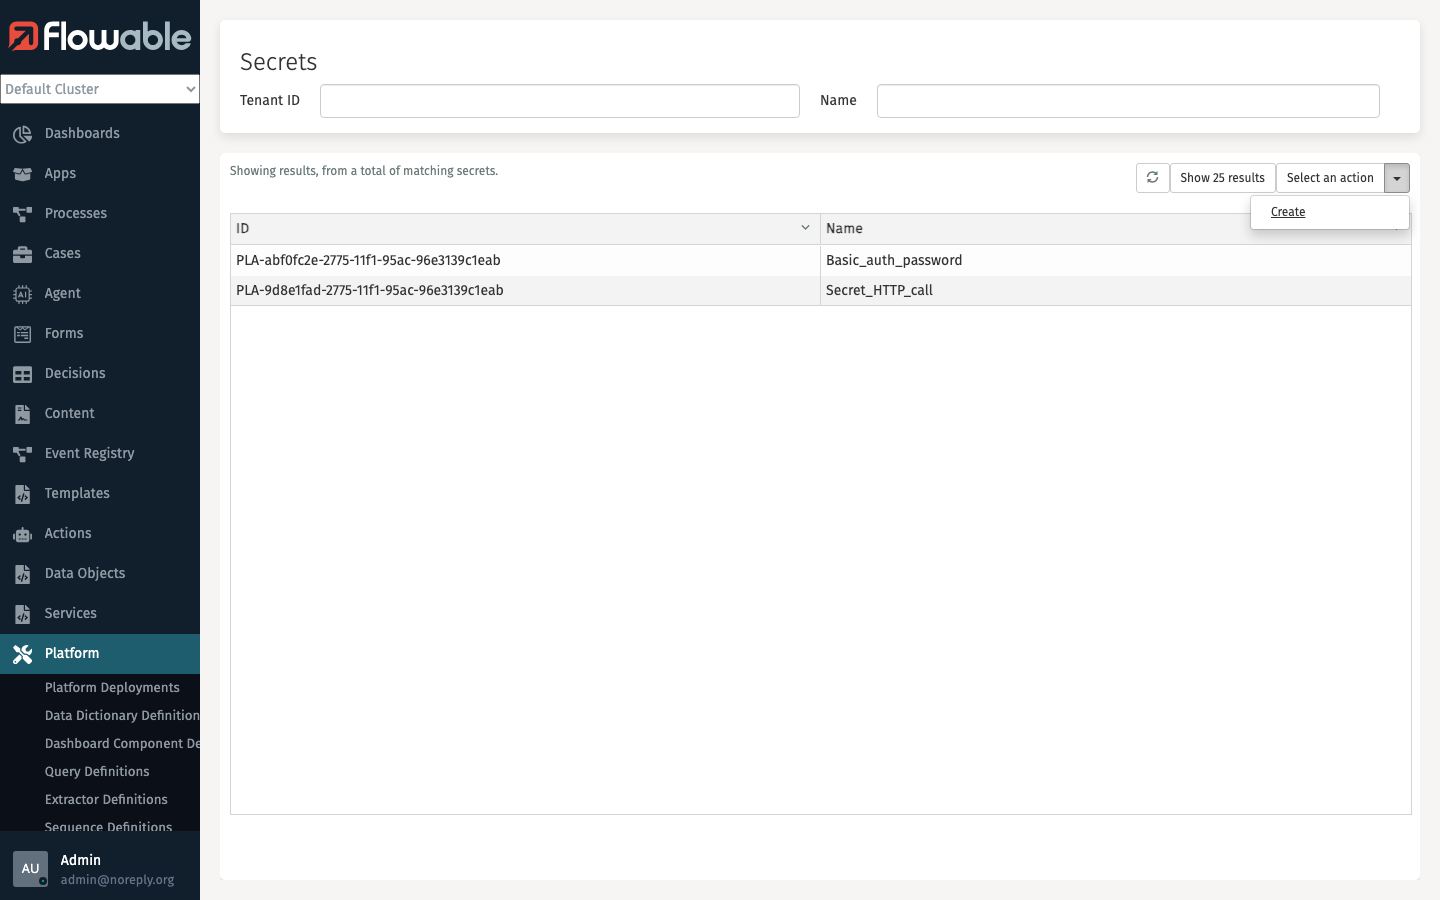
Task: Open the Default Cluster dropdown
Action: click(x=100, y=89)
